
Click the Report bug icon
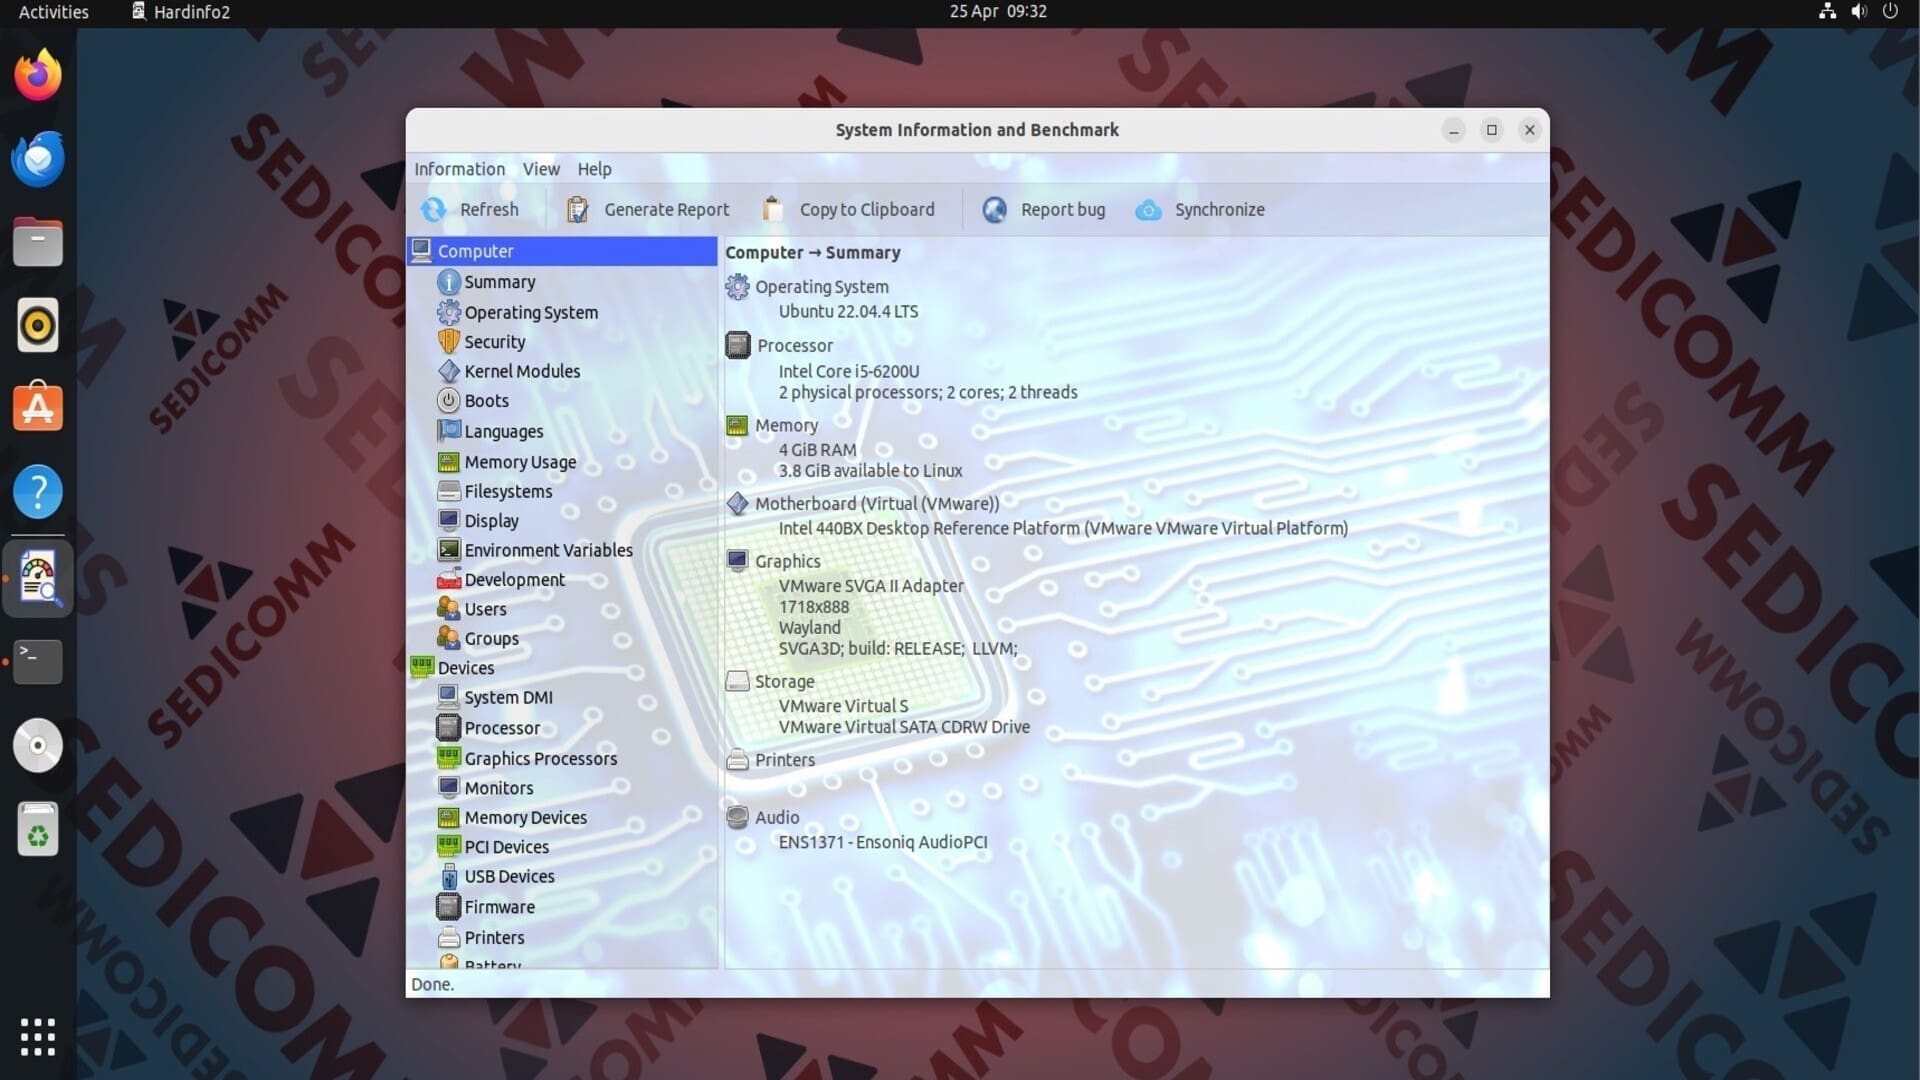point(994,210)
